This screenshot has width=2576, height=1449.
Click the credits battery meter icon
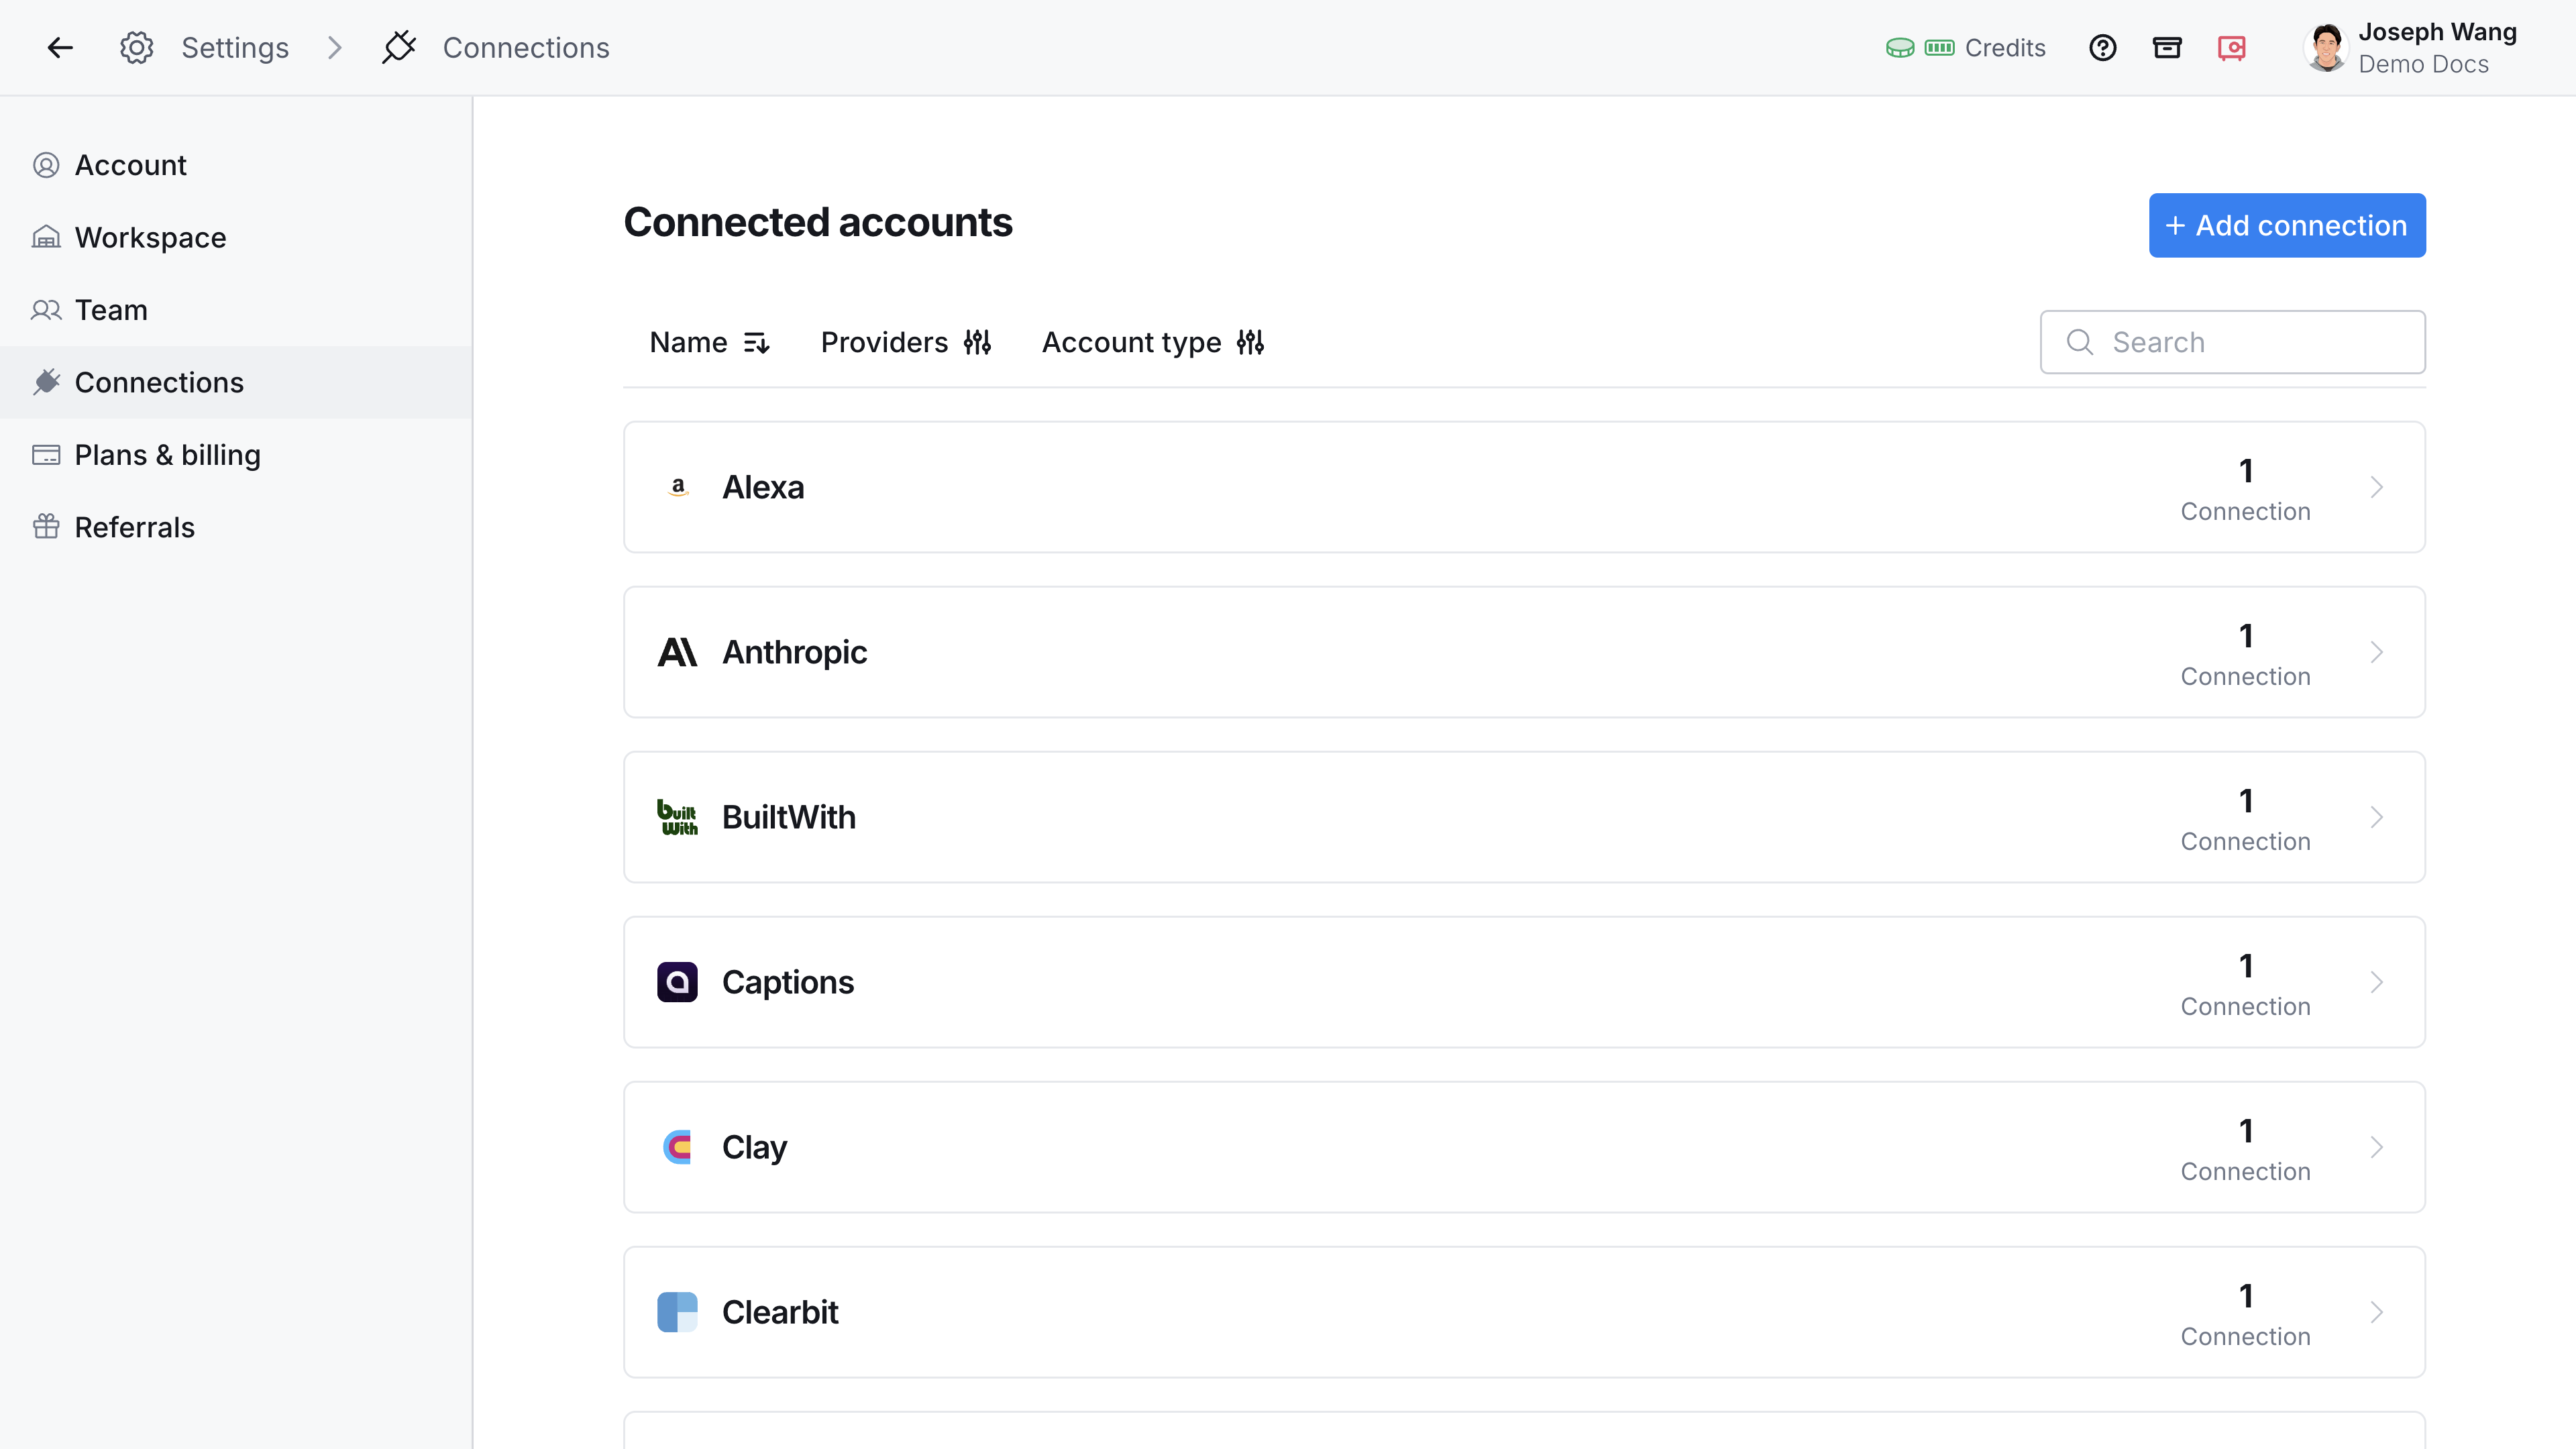pos(1940,47)
